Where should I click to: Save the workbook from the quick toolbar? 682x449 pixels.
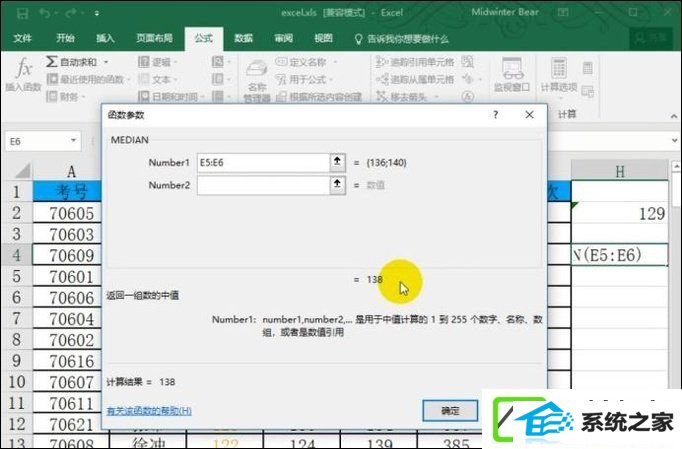tap(23, 13)
